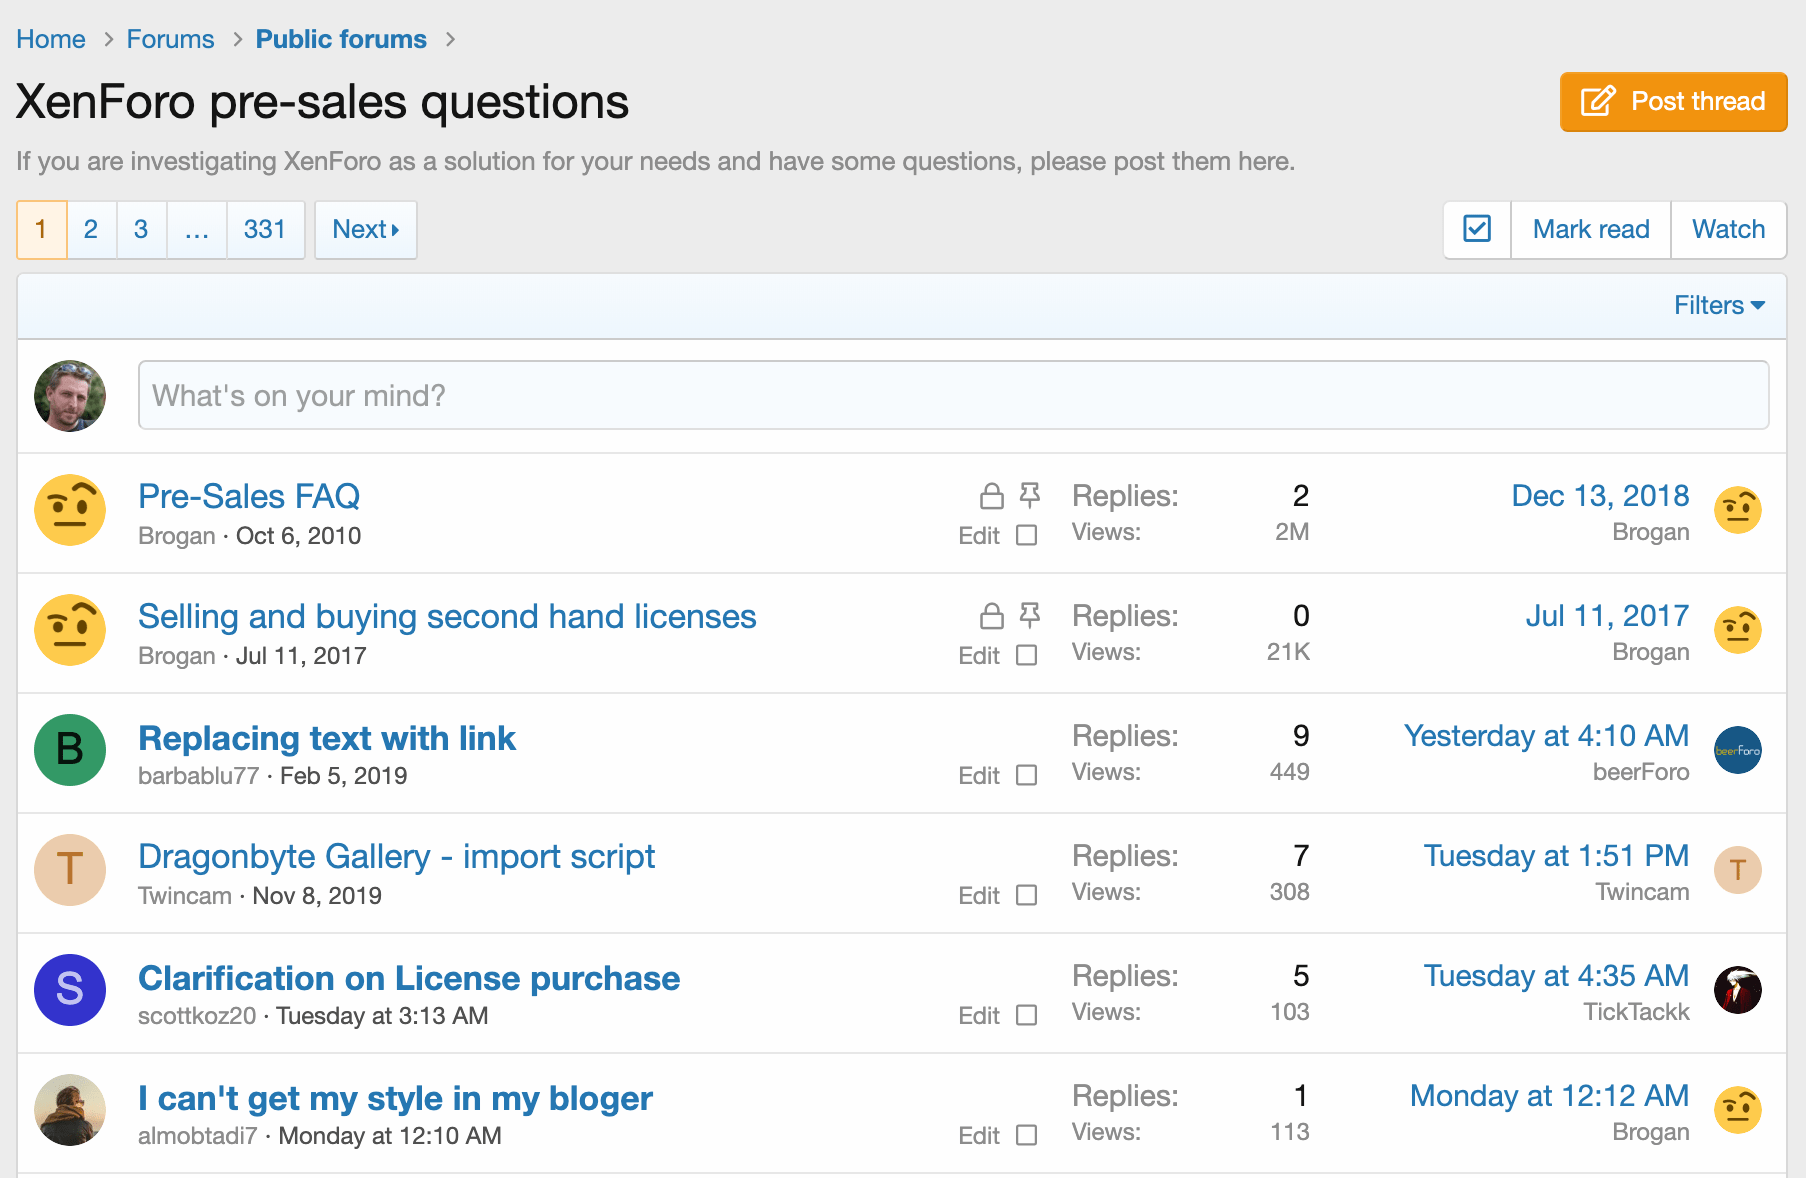Select the Dragonbyte Gallery thread checkbox
The width and height of the screenshot is (1806, 1178).
point(1026,895)
